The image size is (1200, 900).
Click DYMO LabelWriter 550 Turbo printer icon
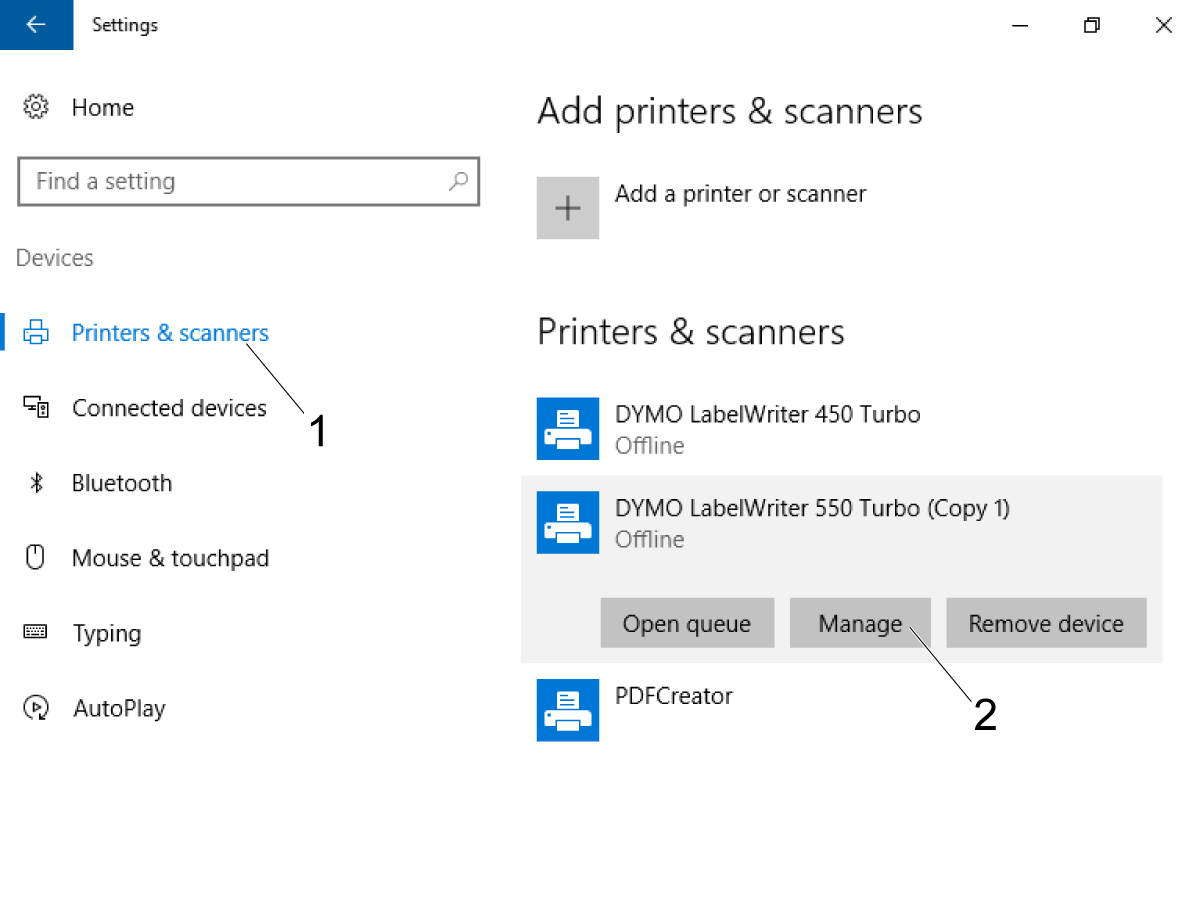coord(568,522)
